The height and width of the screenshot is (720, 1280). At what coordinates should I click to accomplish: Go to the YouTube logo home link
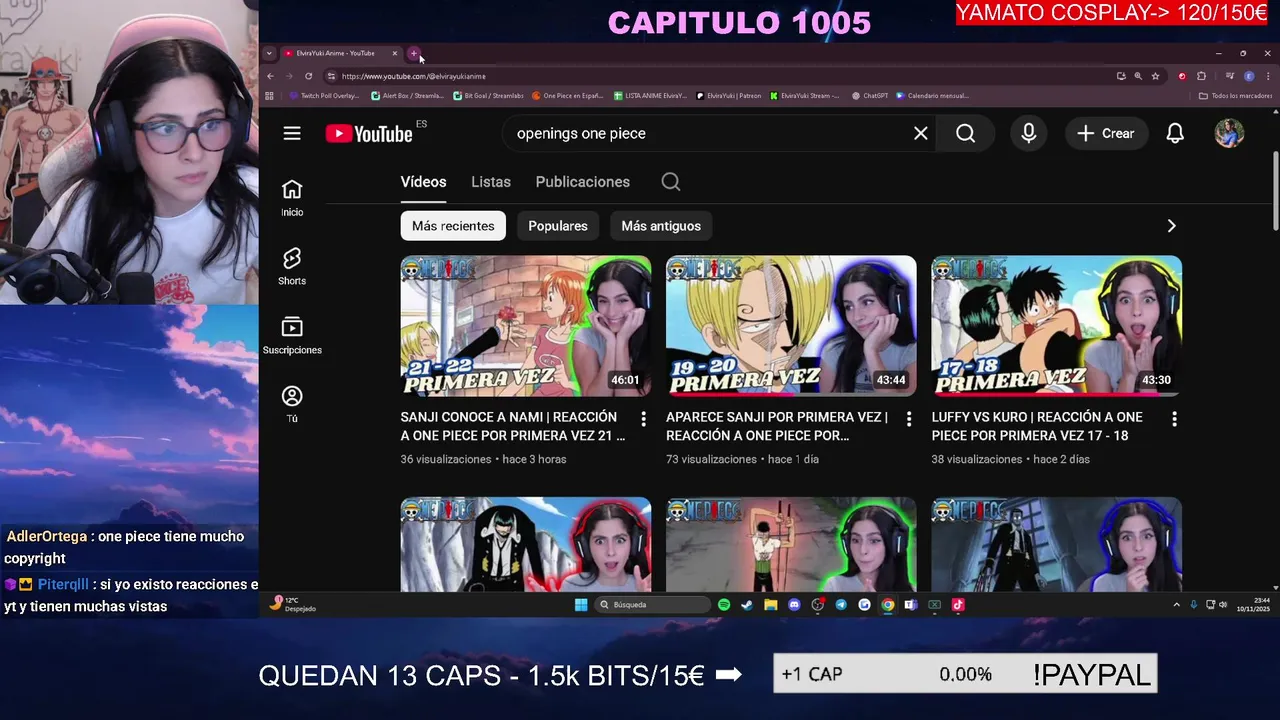(369, 133)
